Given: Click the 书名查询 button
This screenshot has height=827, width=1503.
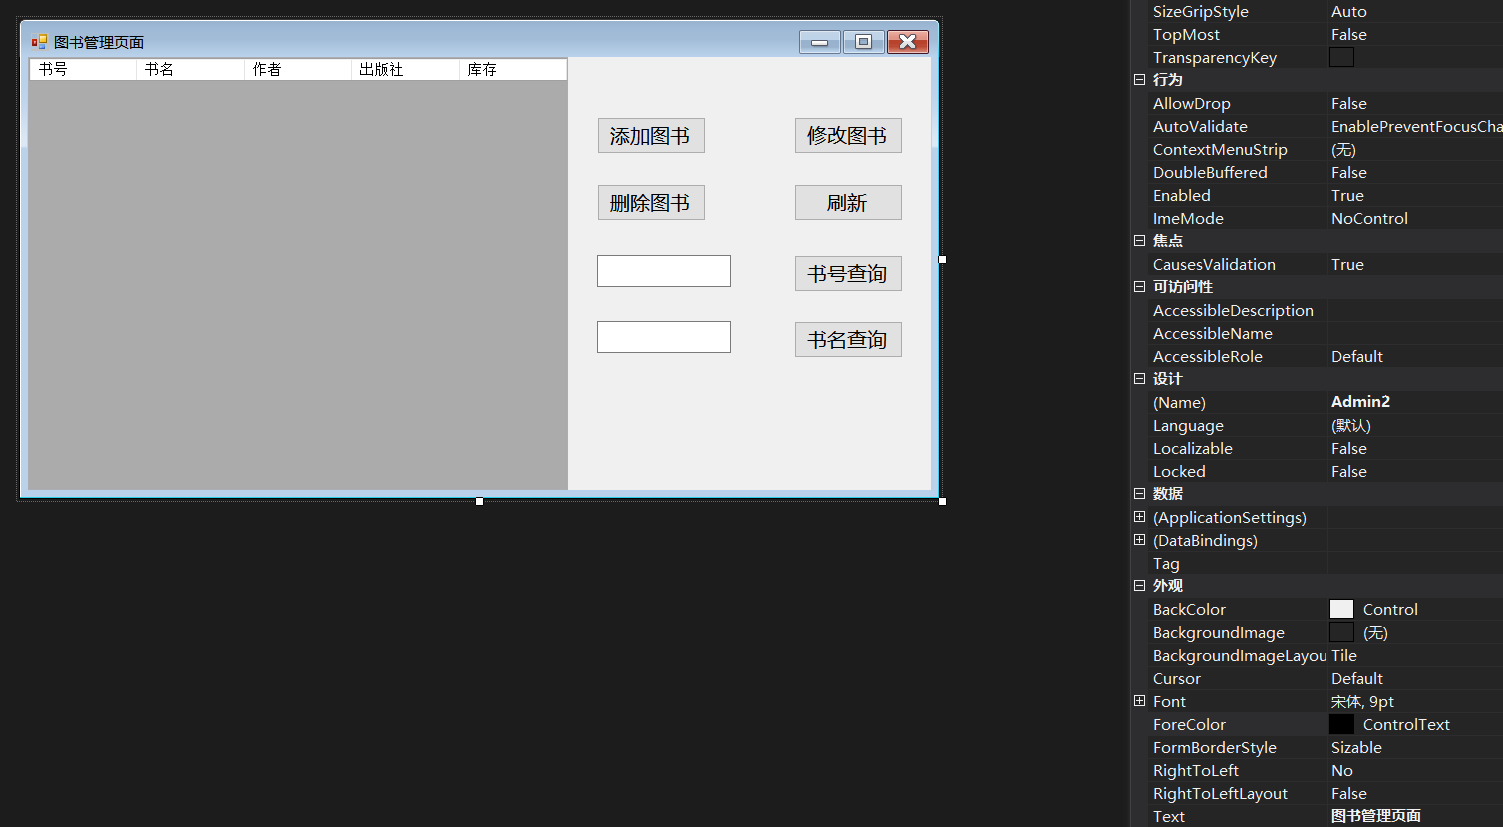Looking at the screenshot, I should 848,340.
